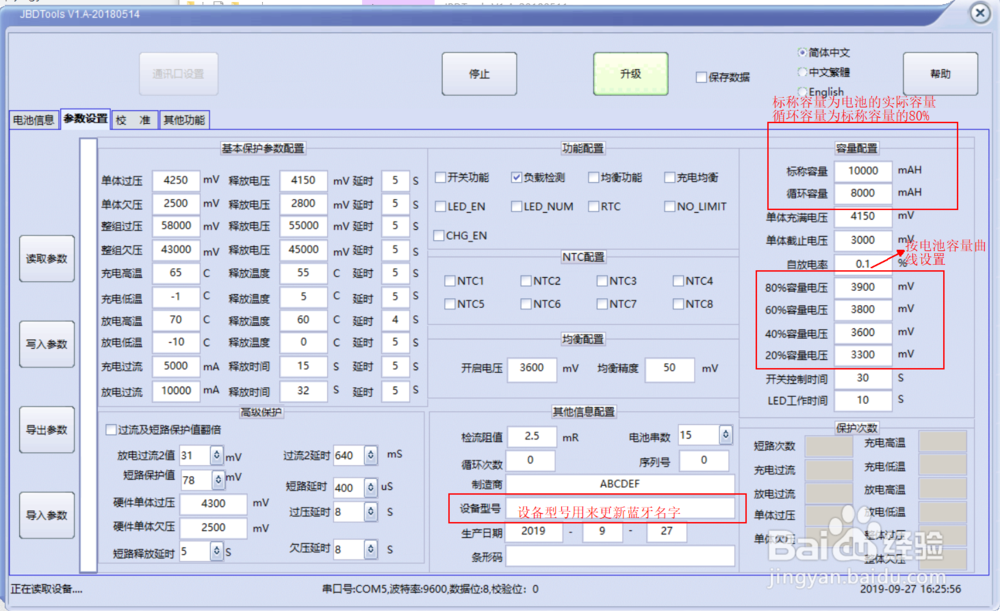Toggle the 开关功能 checkbox
The height and width of the screenshot is (611, 1000).
[x=440, y=177]
